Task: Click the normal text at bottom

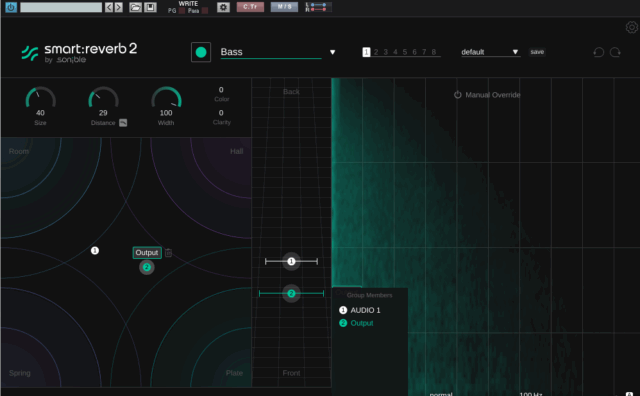Action: [441, 394]
